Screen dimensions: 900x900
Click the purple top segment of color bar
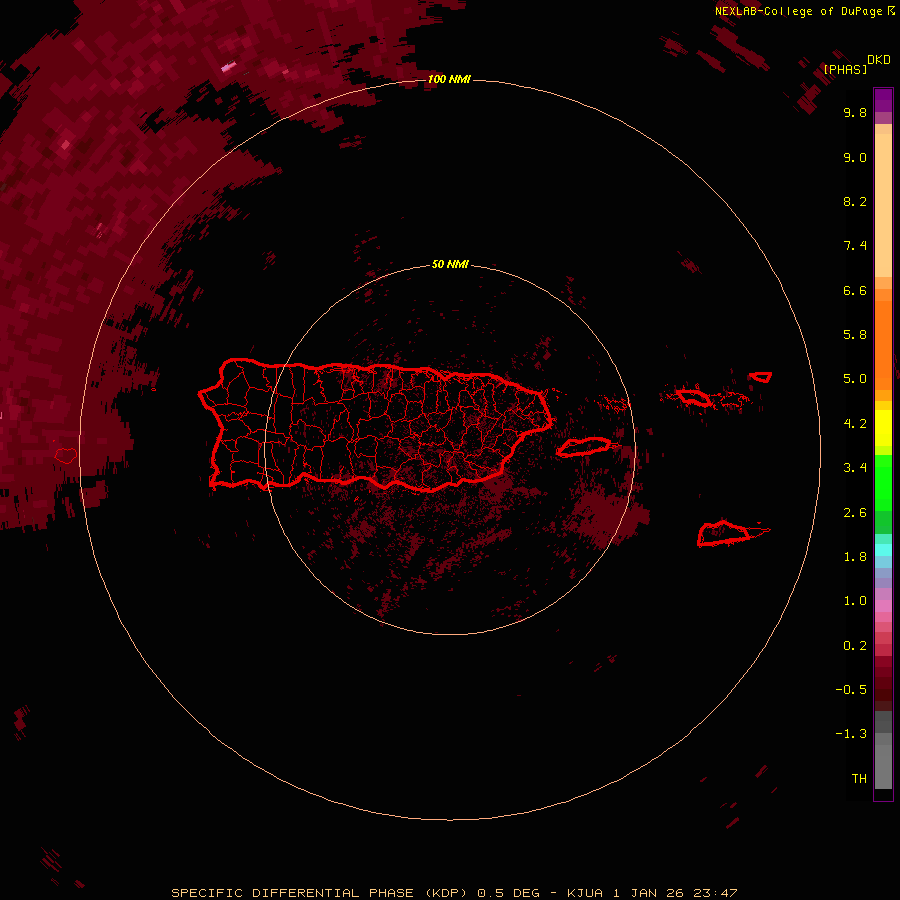point(883,100)
